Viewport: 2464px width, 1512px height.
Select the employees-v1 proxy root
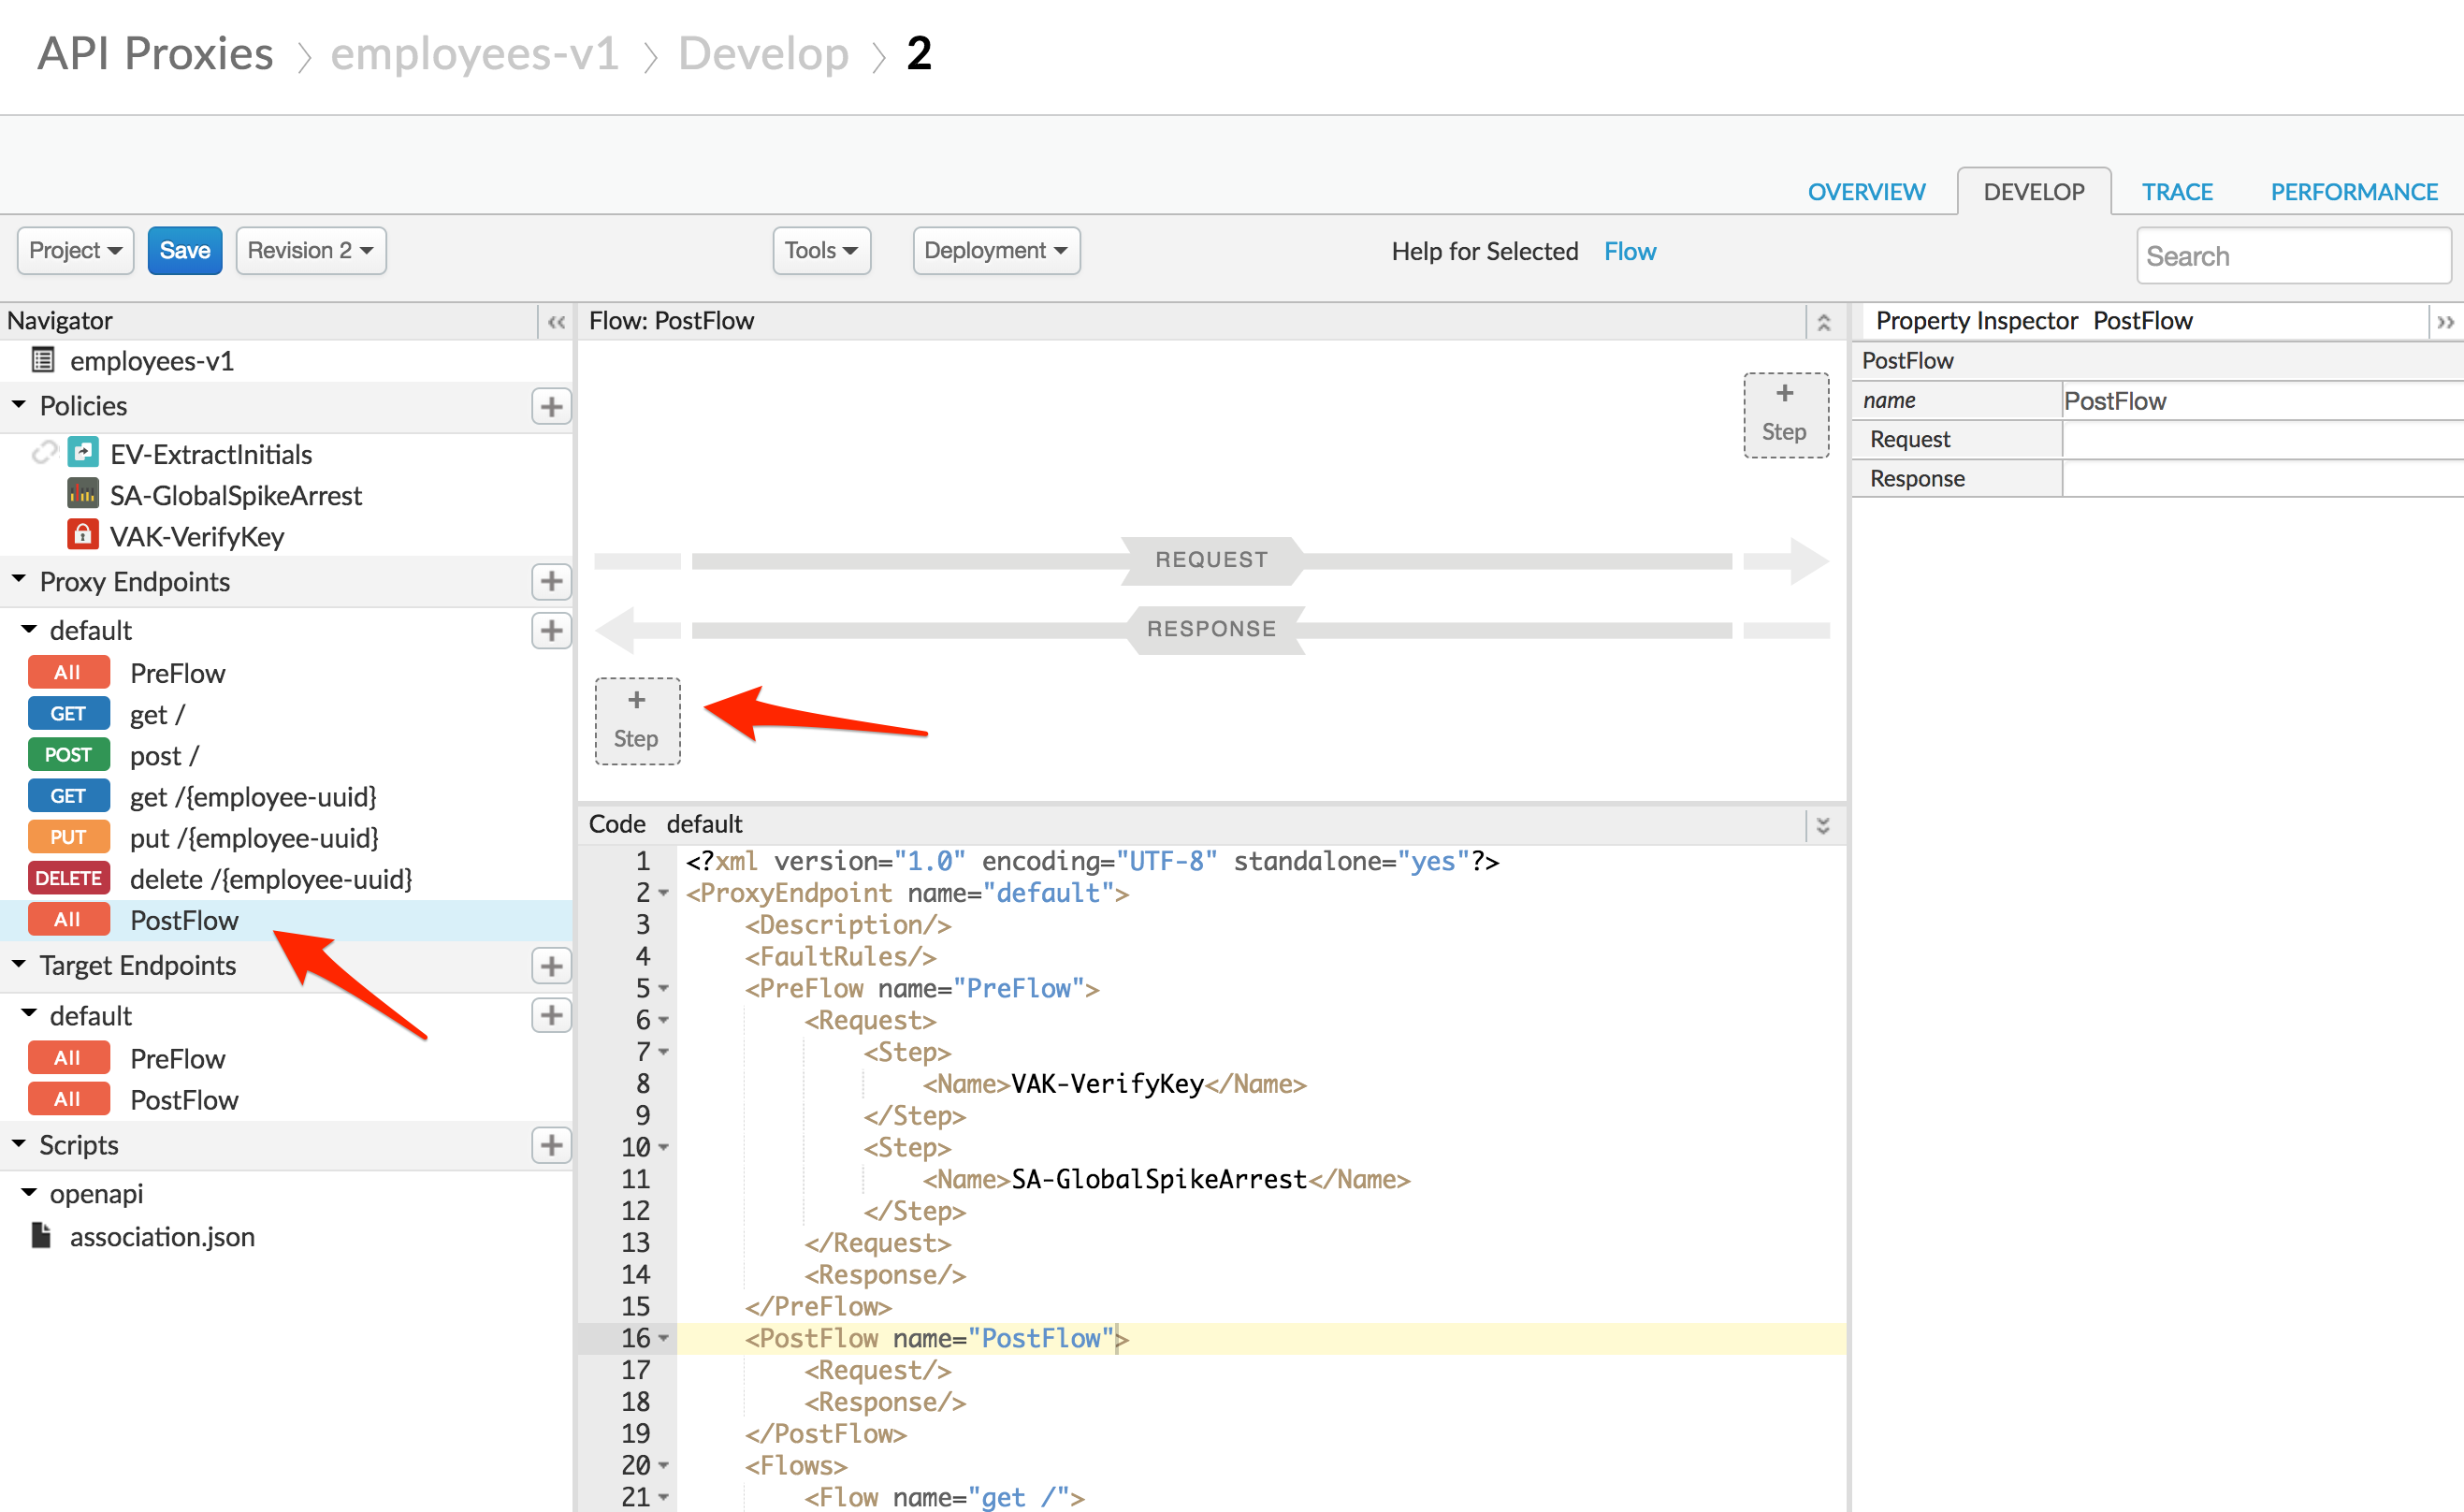(152, 360)
